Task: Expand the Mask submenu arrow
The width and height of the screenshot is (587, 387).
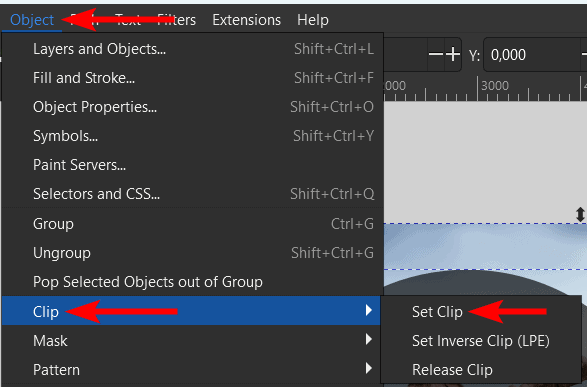Action: click(369, 339)
